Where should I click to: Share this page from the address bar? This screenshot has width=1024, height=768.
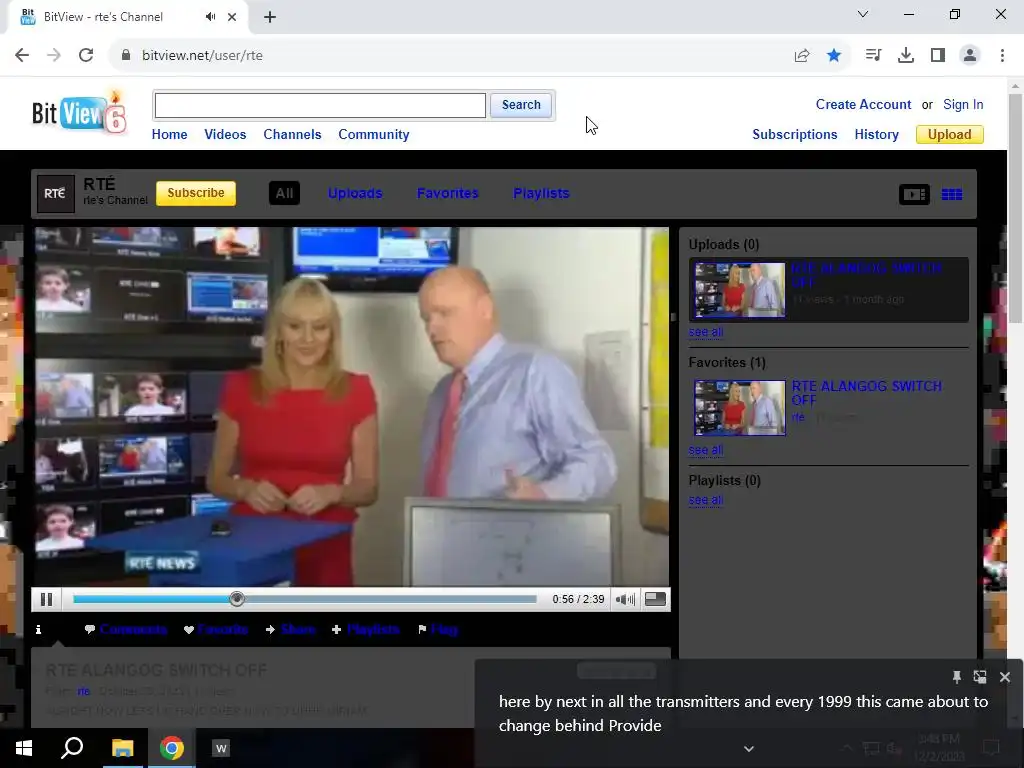point(802,56)
